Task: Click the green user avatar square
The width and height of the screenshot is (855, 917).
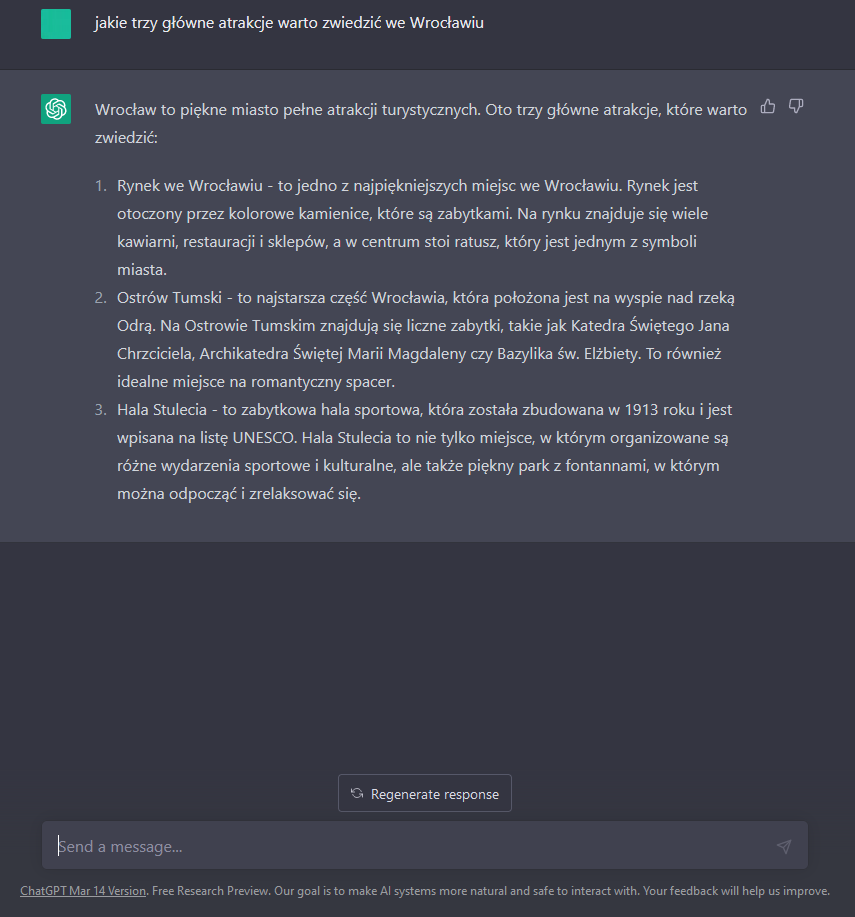Action: pos(56,24)
